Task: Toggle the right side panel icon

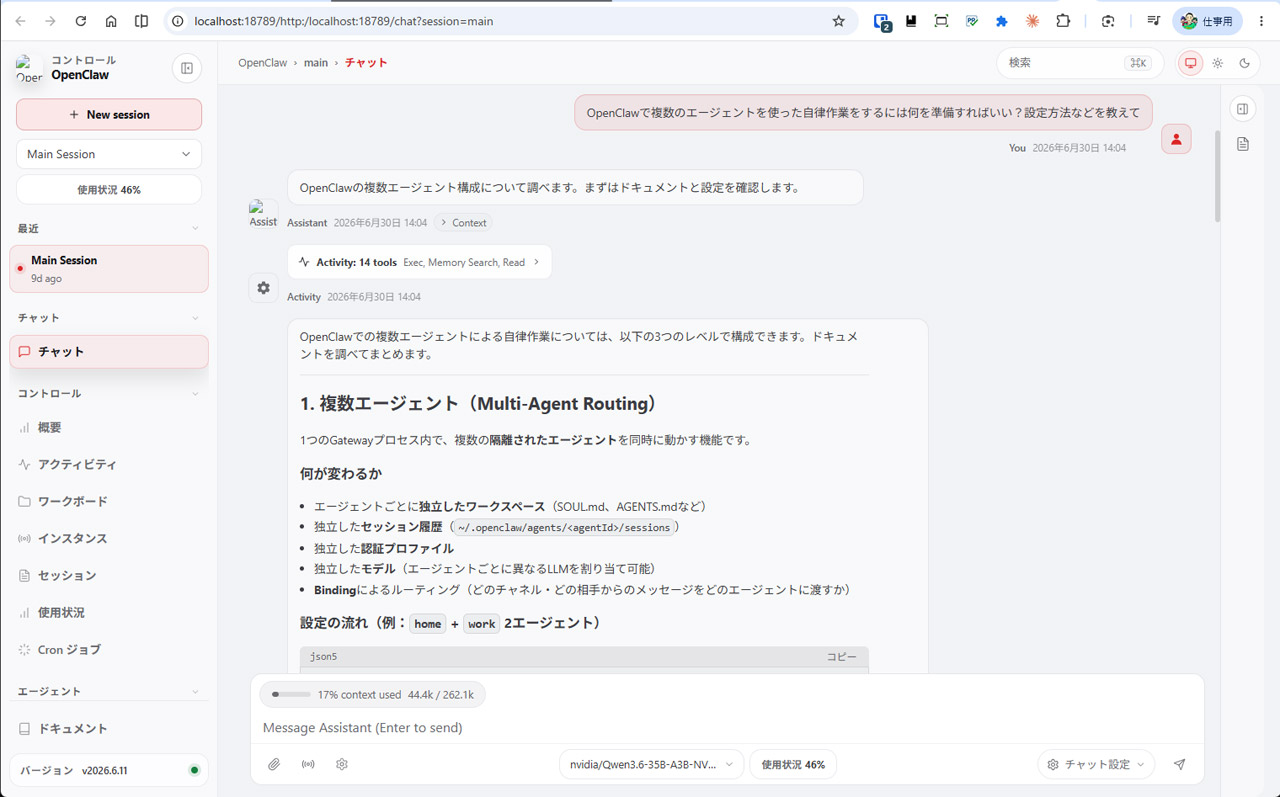Action: tap(1243, 109)
